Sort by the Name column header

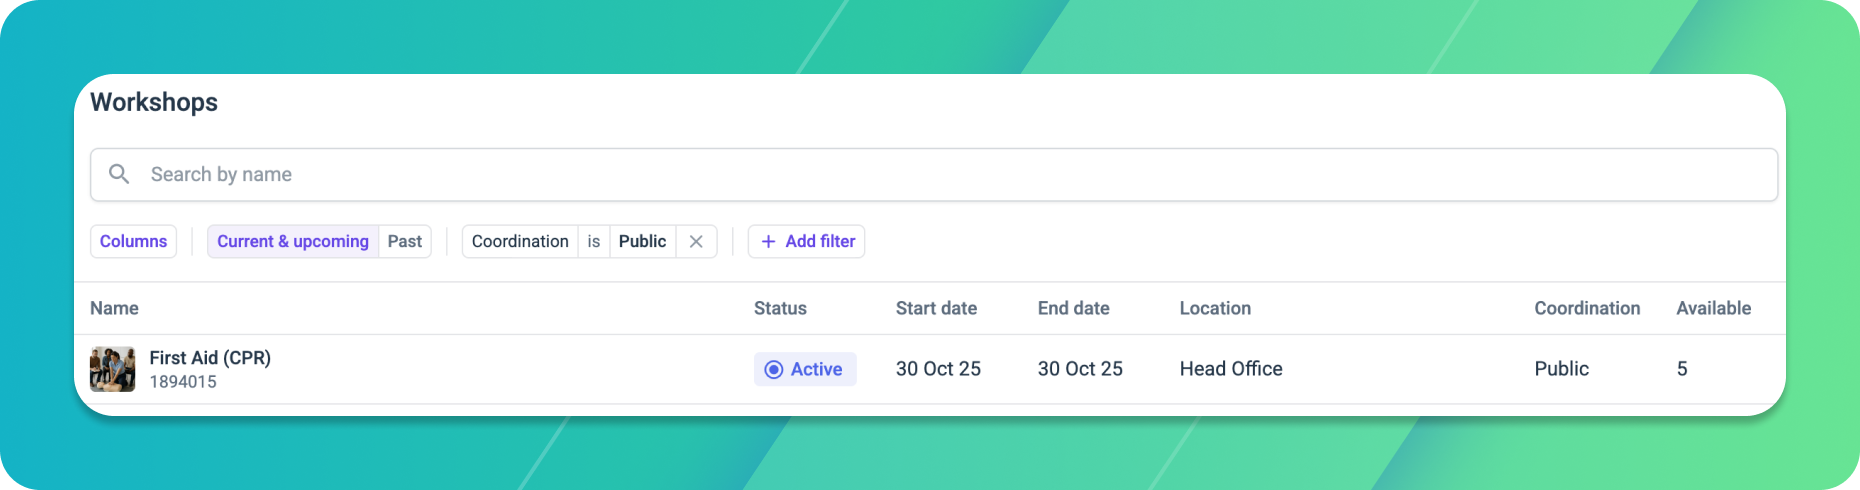coord(114,308)
